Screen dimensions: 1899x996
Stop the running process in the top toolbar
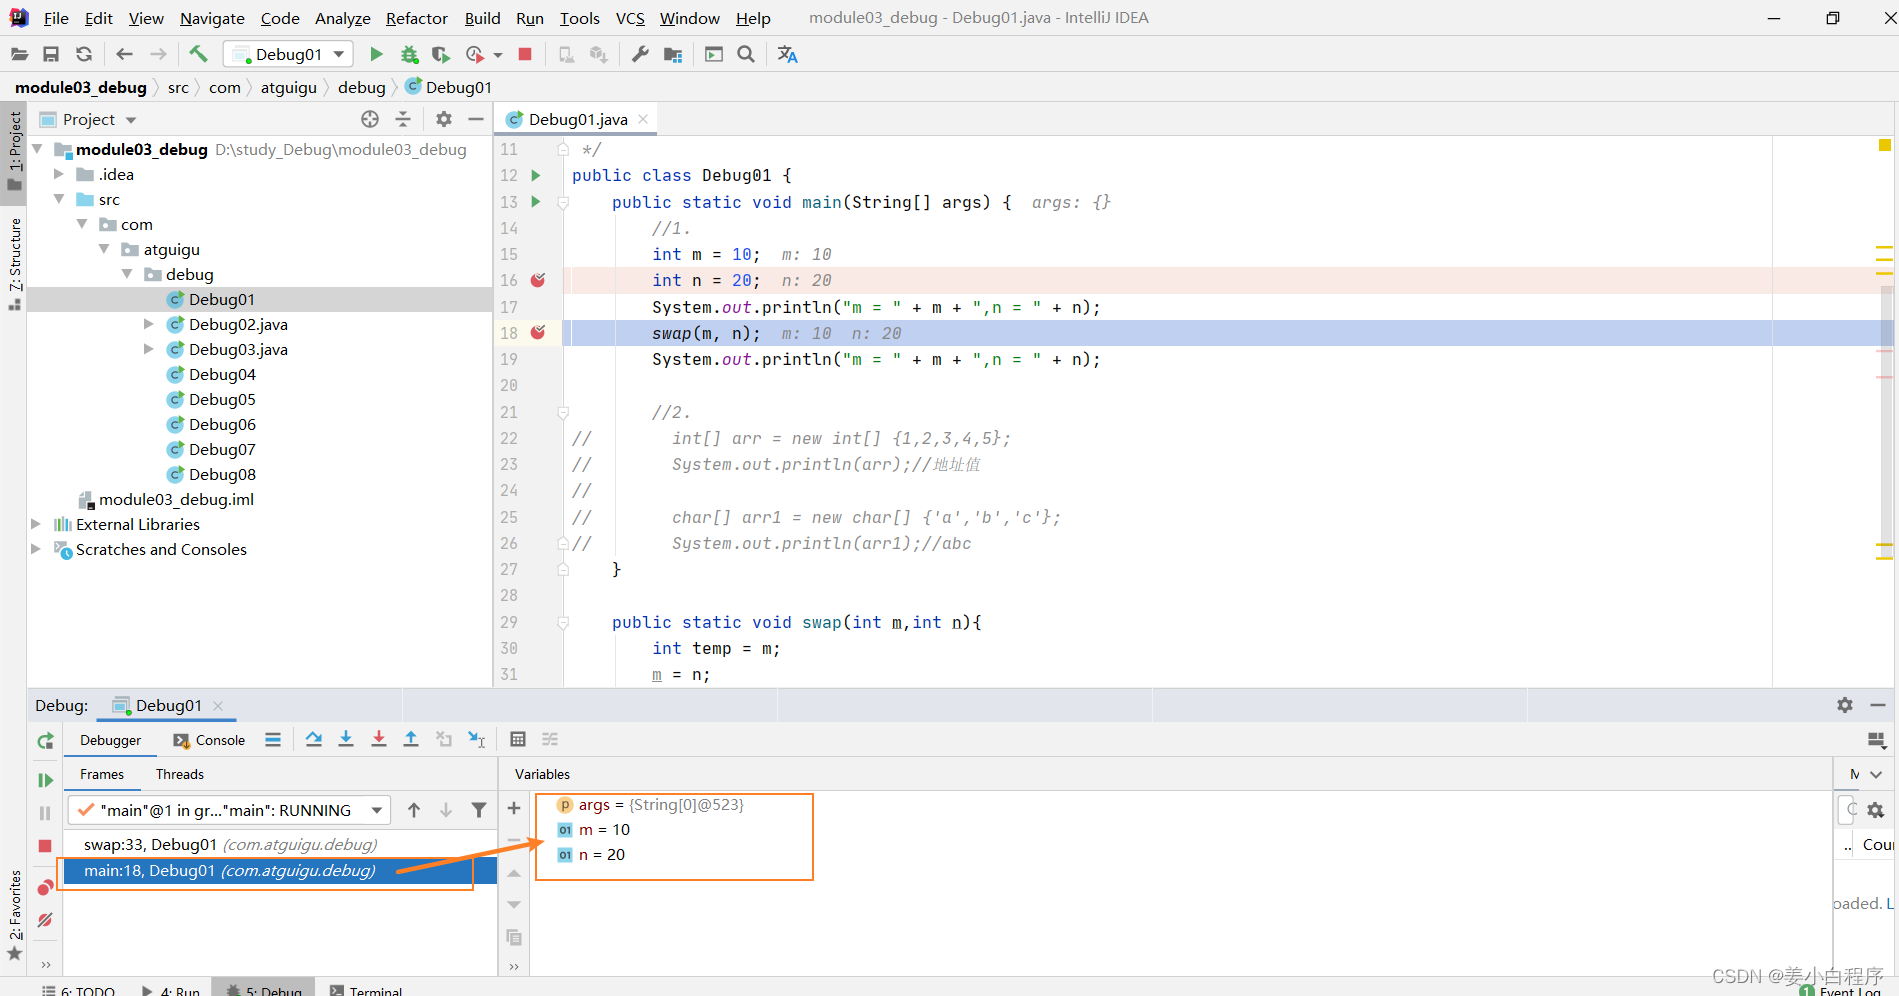pyautogui.click(x=525, y=54)
